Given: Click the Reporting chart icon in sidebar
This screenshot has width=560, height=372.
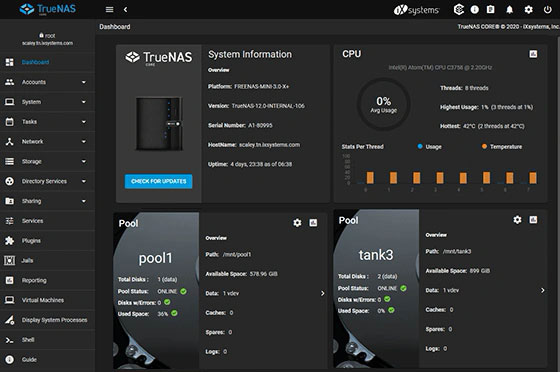Looking at the screenshot, I should 10,280.
